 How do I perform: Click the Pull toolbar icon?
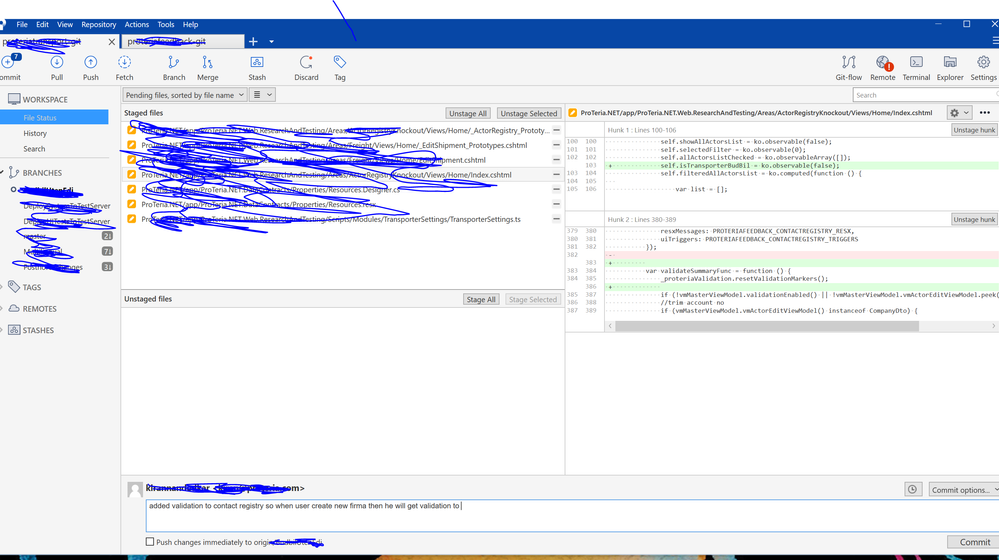[57, 68]
